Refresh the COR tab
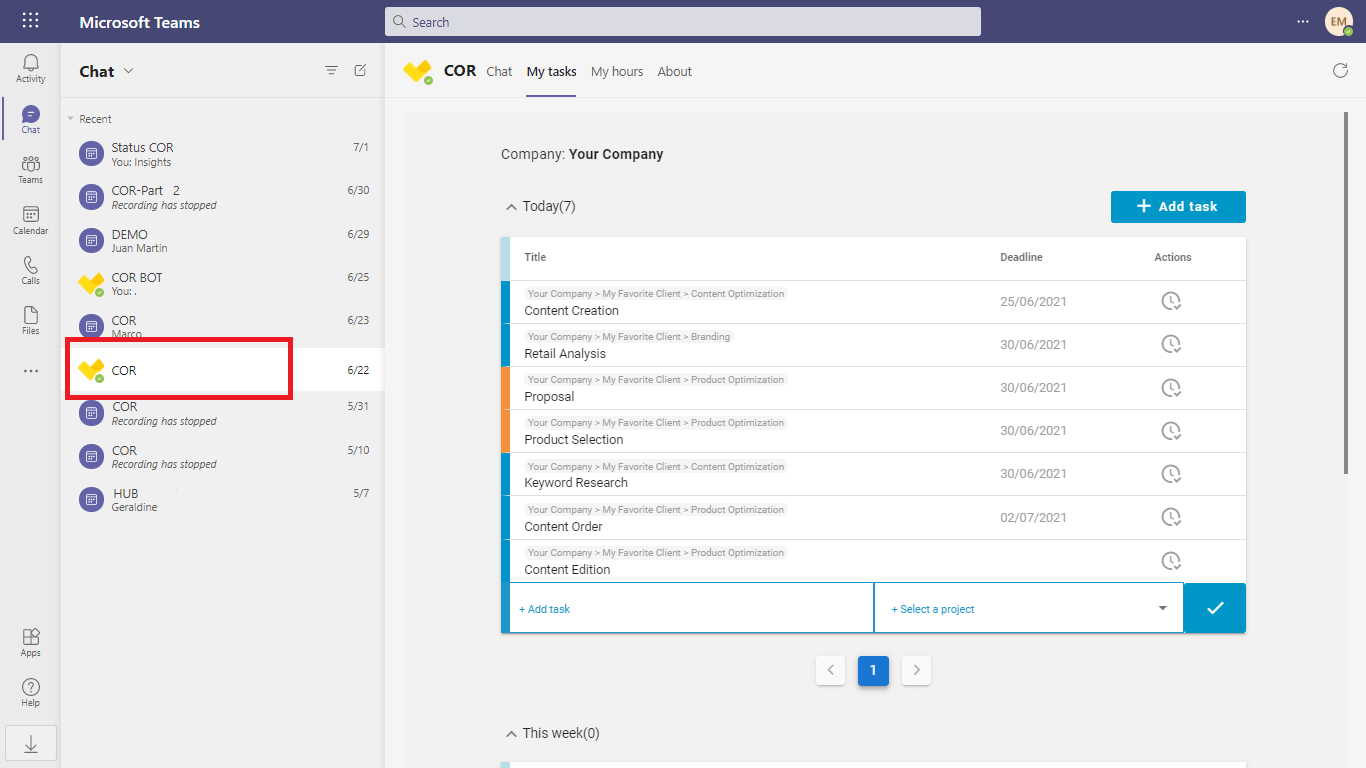Screen dimensions: 1366x768 1340,71
